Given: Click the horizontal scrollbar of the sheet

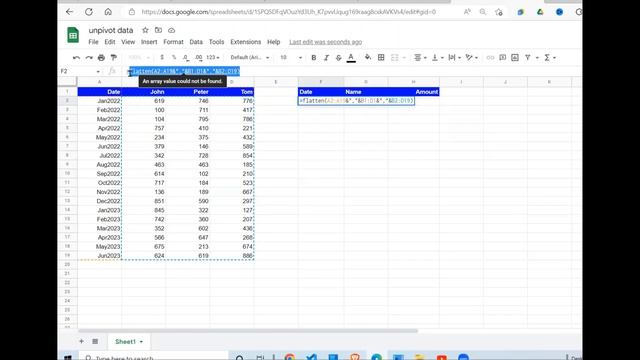Looking at the screenshot, I should coord(248,331).
